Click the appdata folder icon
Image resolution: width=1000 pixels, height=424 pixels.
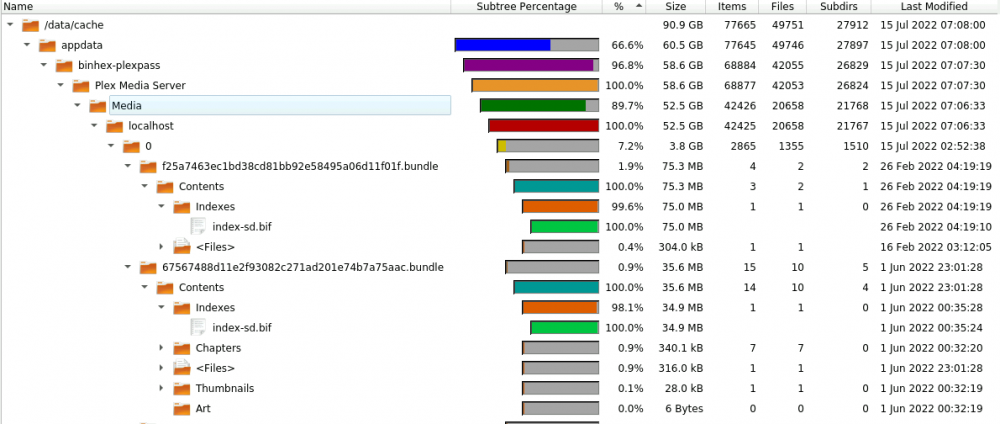47,45
